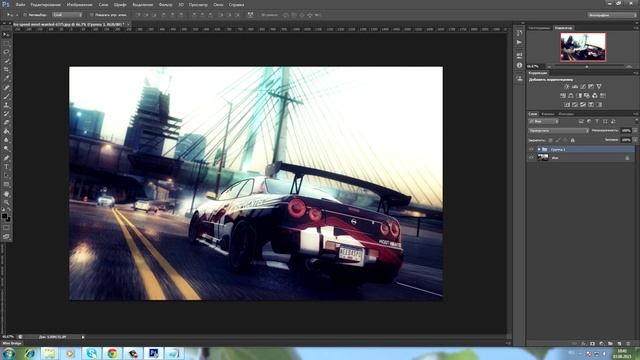The image size is (640, 360).
Task: Select the Path Selection tool
Action: [6, 176]
